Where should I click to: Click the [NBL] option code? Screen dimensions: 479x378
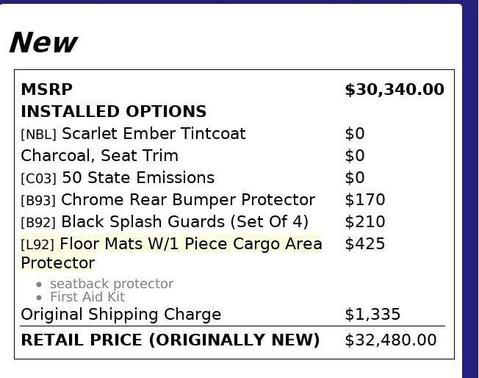click(39, 134)
